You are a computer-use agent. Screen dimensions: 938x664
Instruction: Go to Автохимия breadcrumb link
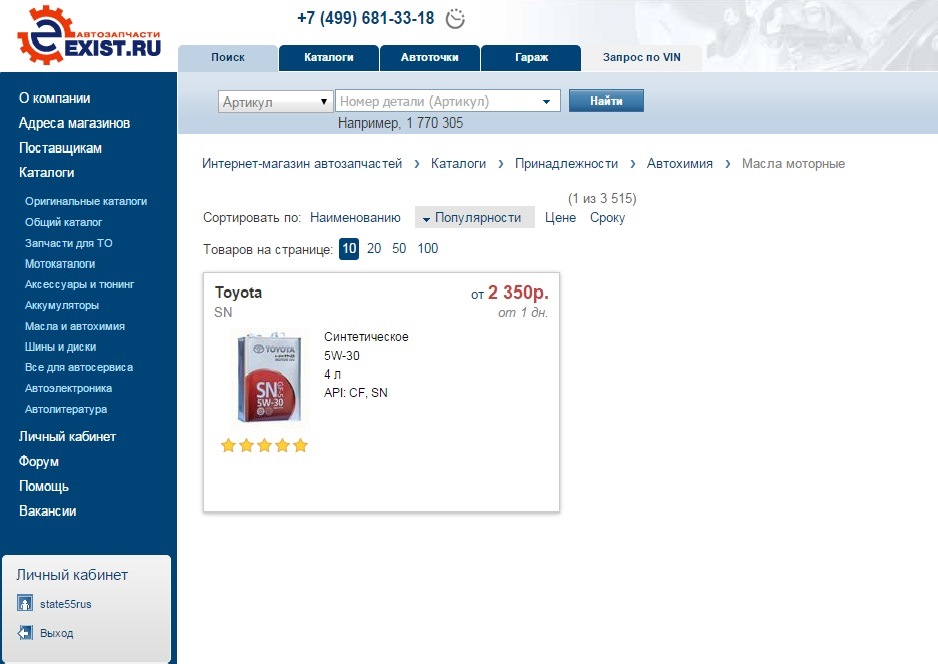(x=680, y=164)
